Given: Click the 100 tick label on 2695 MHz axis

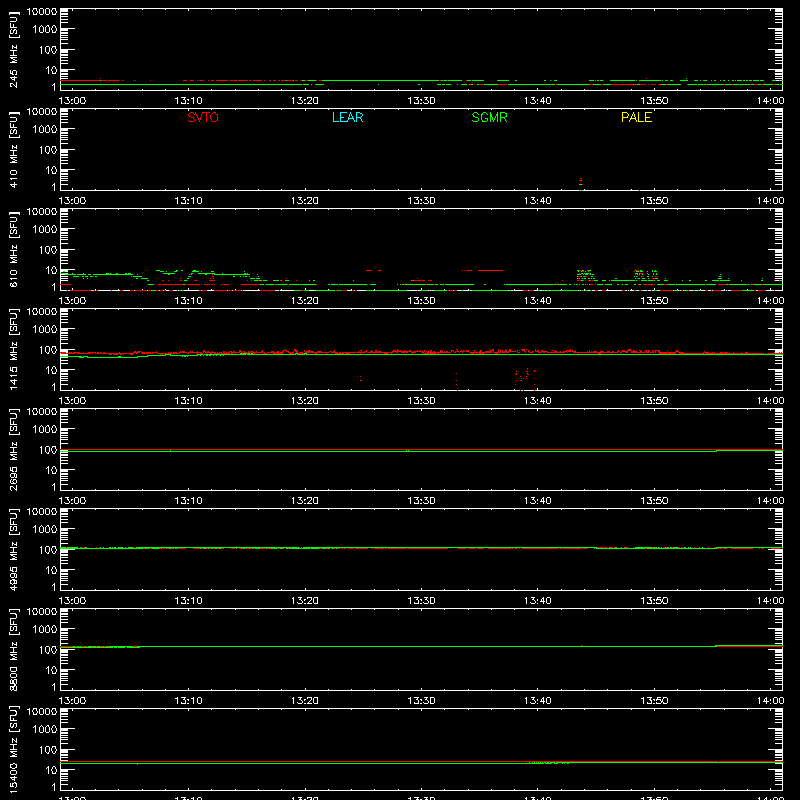Looking at the screenshot, I should point(48,450).
